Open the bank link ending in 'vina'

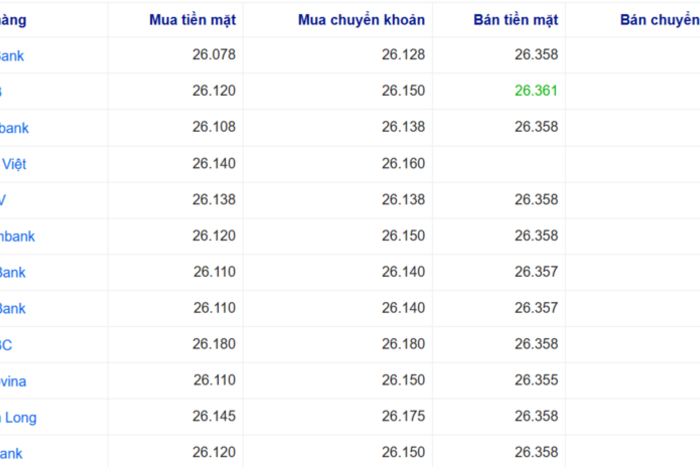pos(13,381)
